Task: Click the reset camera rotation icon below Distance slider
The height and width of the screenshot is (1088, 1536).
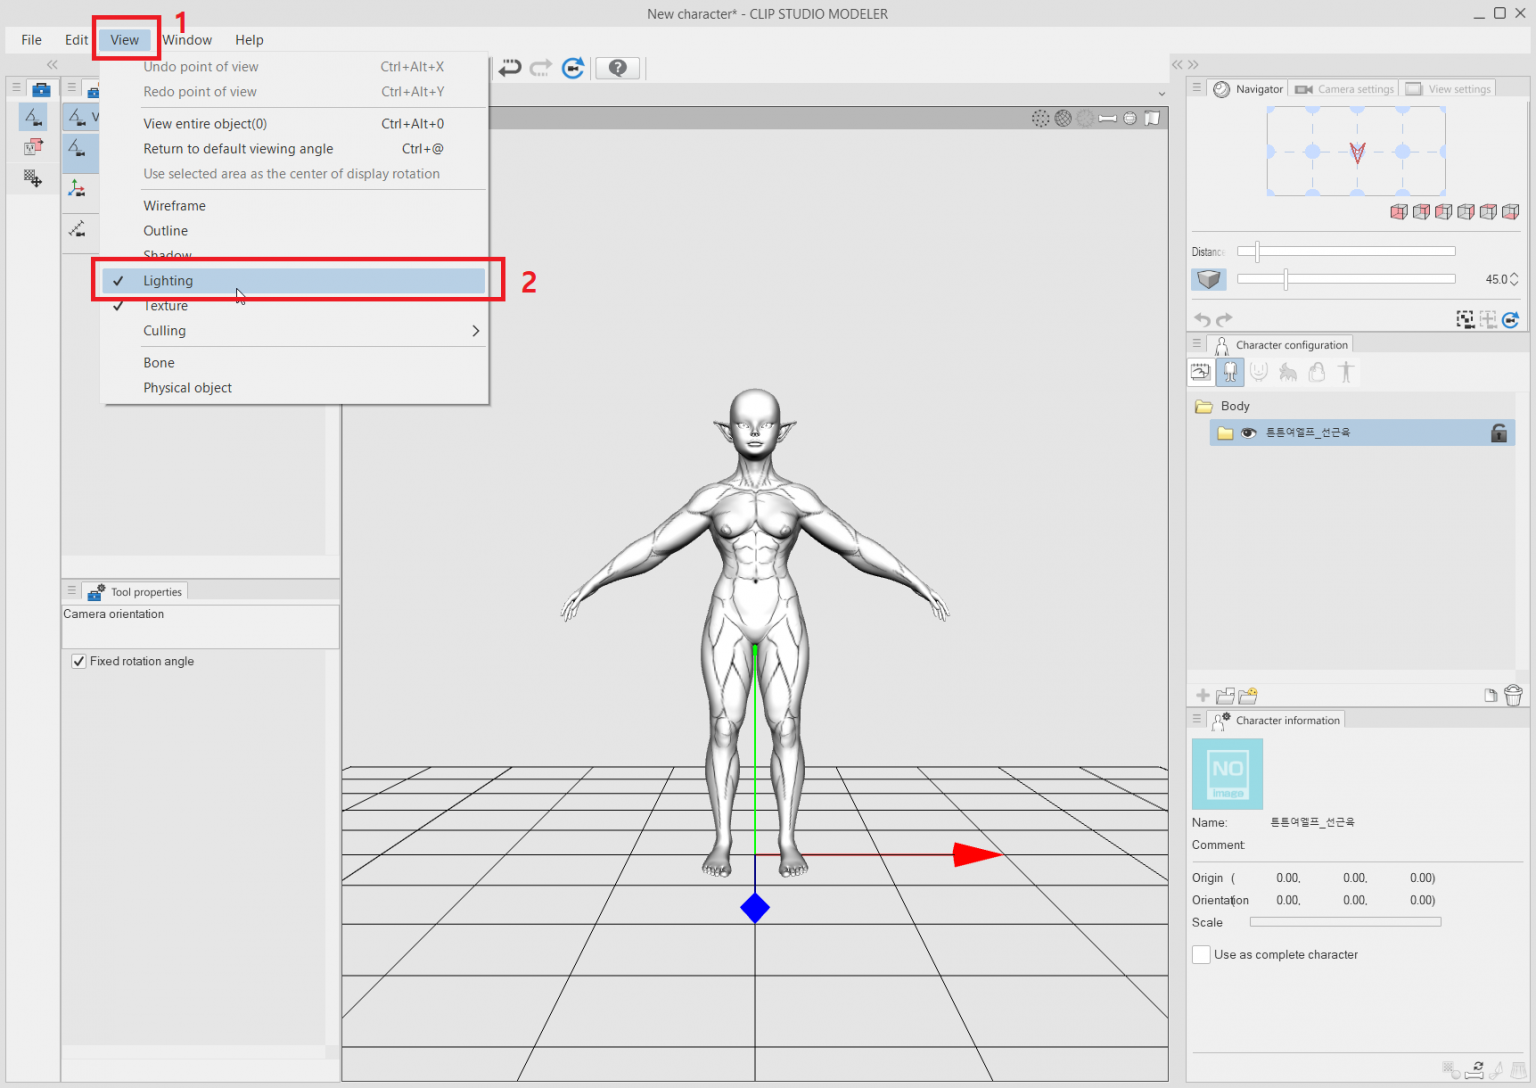Action: (1510, 319)
